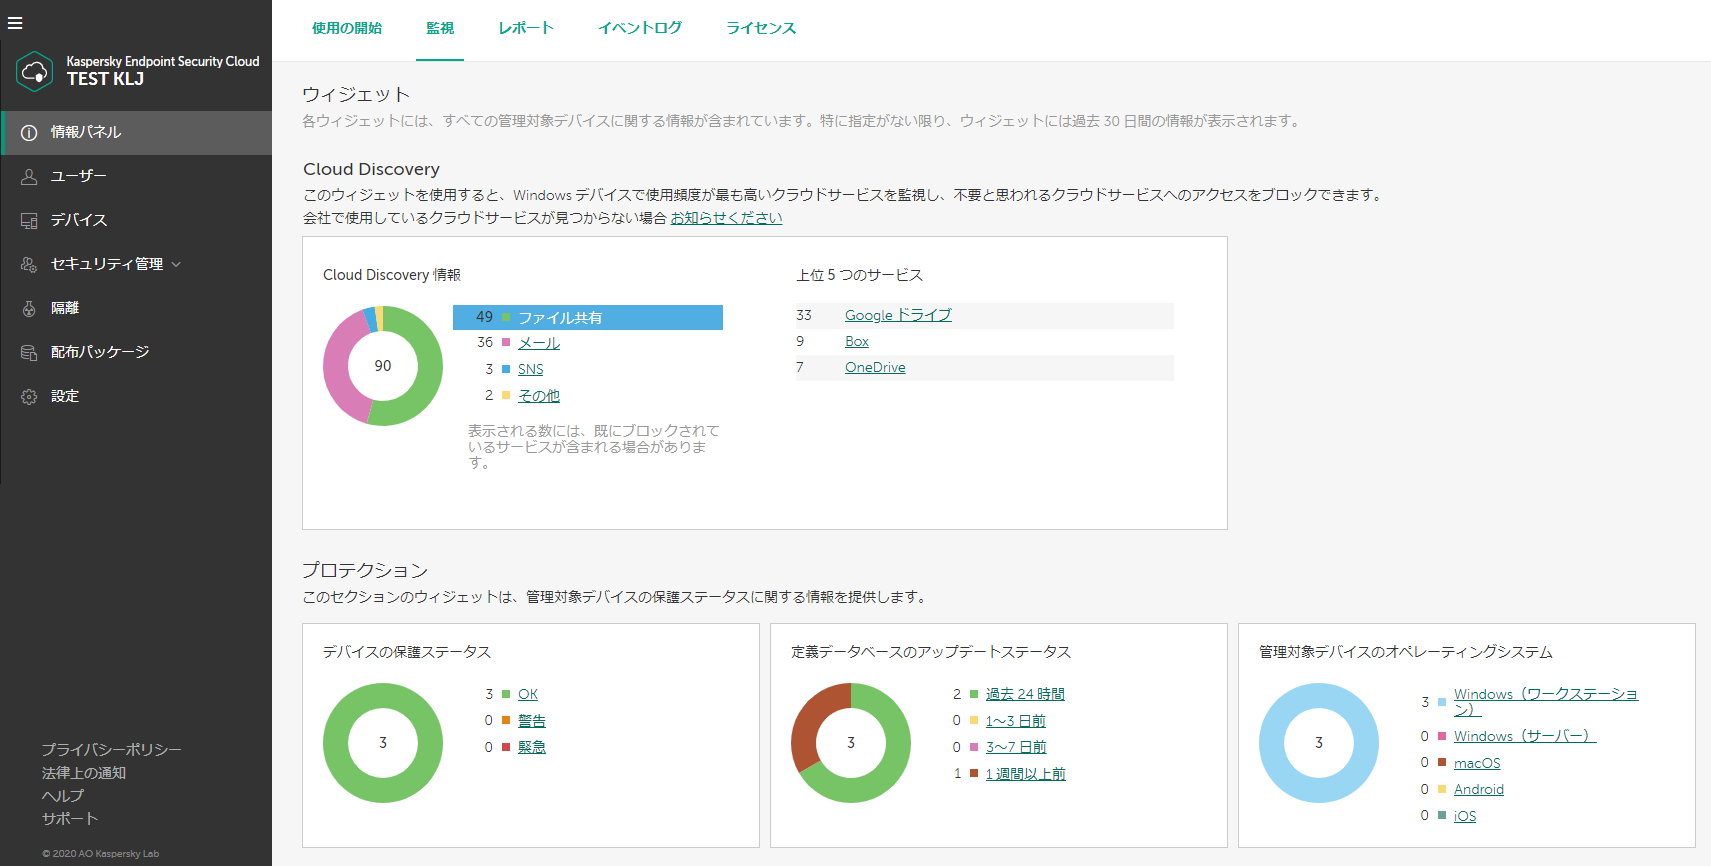Click the 上位 5 つのサービス heading
Image resolution: width=1711 pixels, height=866 pixels.
pyautogui.click(x=859, y=275)
